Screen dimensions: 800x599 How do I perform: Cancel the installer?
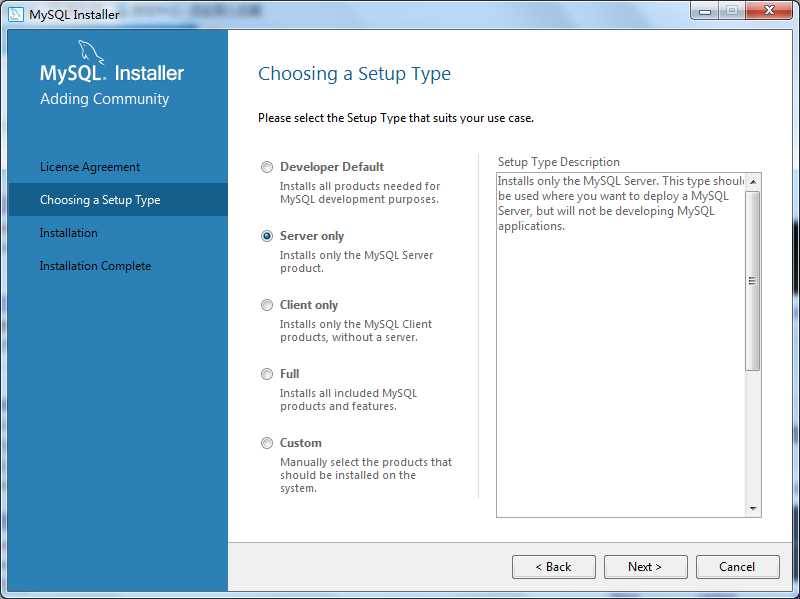(x=737, y=567)
